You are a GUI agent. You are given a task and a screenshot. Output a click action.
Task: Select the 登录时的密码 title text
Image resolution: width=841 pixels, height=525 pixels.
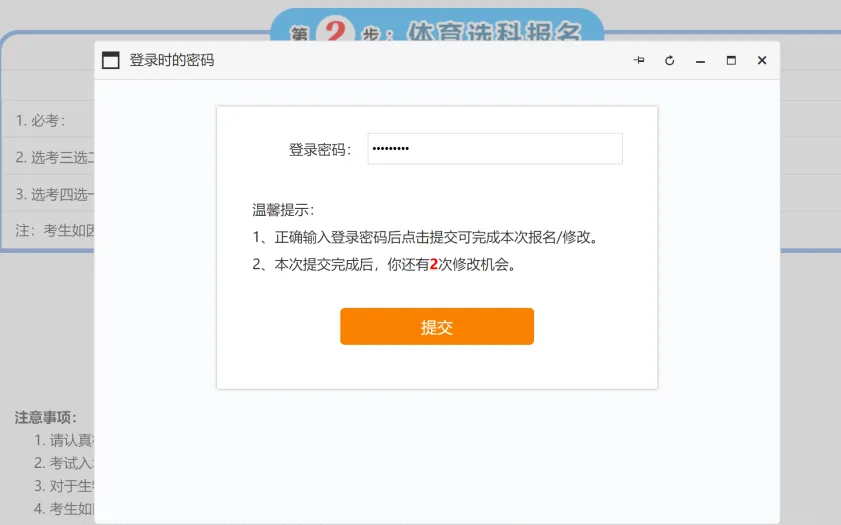pyautogui.click(x=172, y=60)
